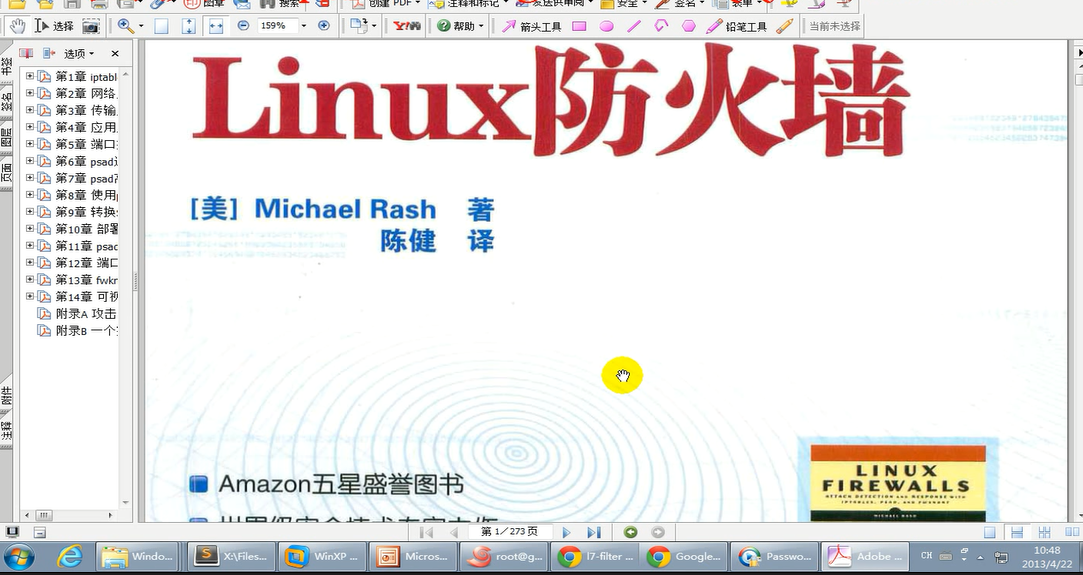Screen dimensions: 1083x575
Task: Switch to continuous page layout
Action: tap(1017, 532)
